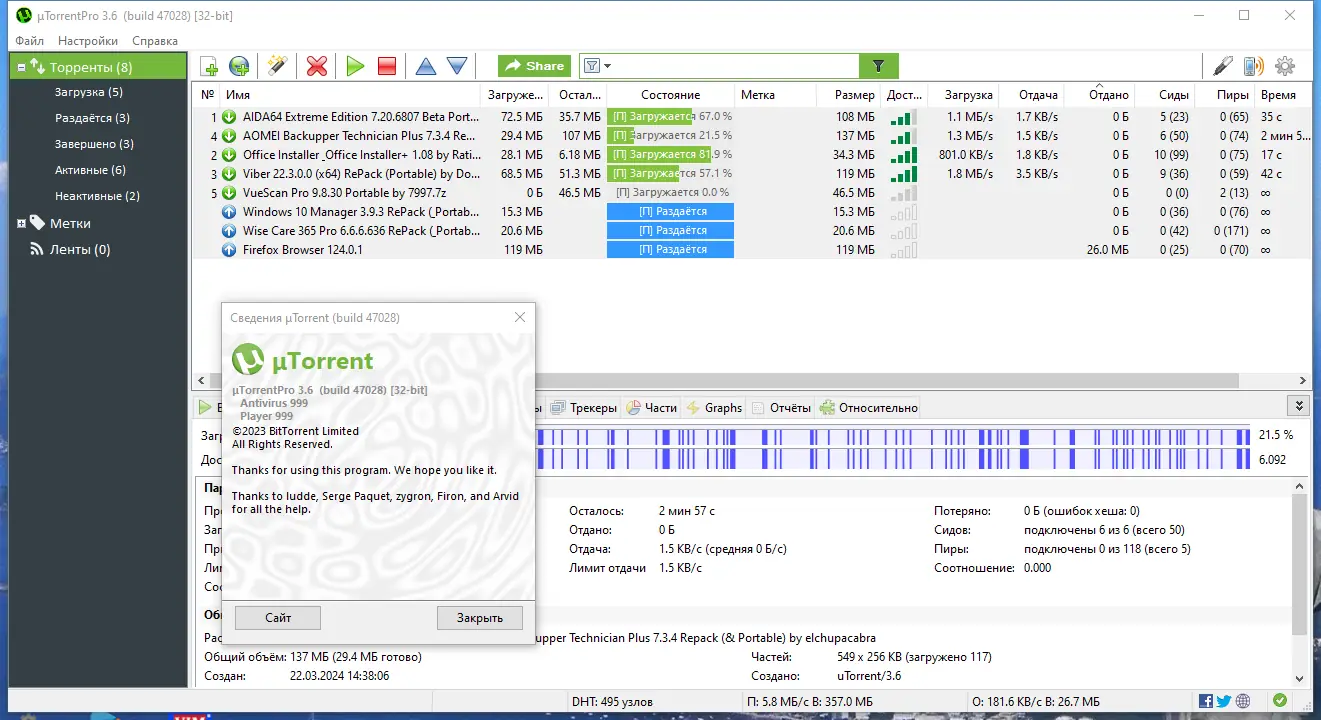Click the Twitter icon in the status bar

click(x=1224, y=701)
